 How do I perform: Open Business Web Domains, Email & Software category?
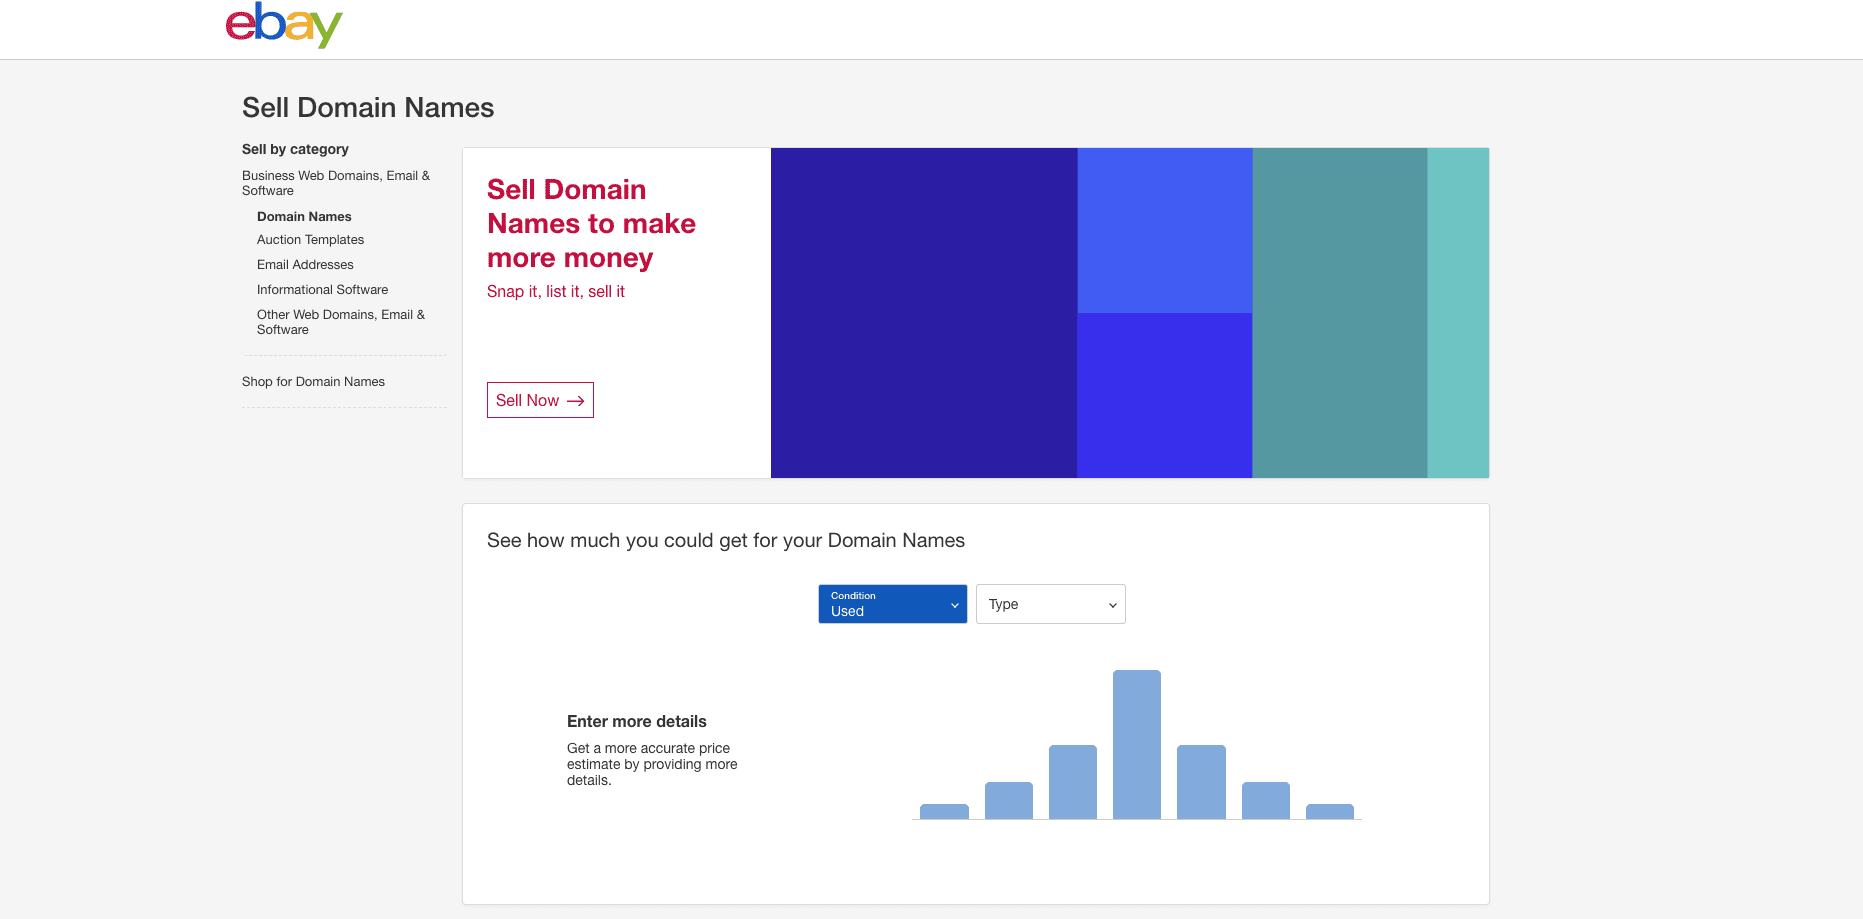coord(336,183)
